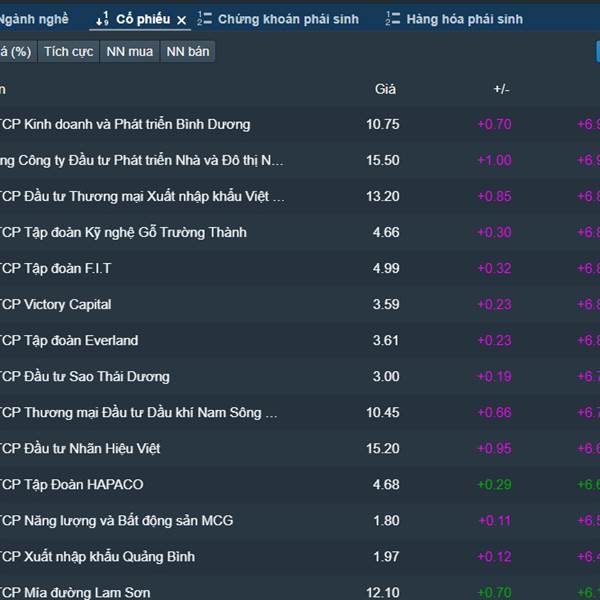Viewport: 600px width, 600px height.
Task: Click change value +0.12
Action: coord(494,556)
